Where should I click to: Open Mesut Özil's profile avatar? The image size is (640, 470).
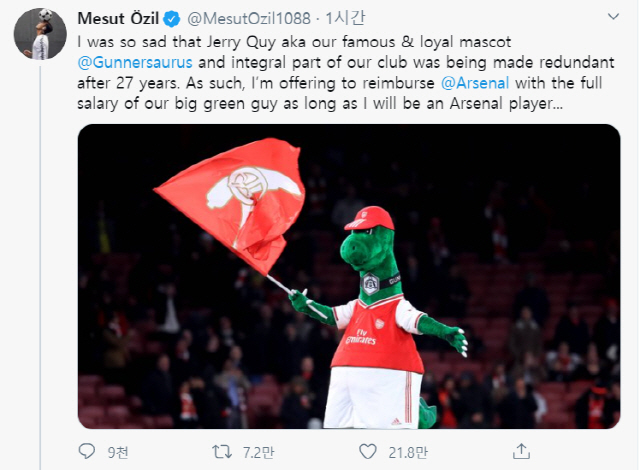click(39, 35)
